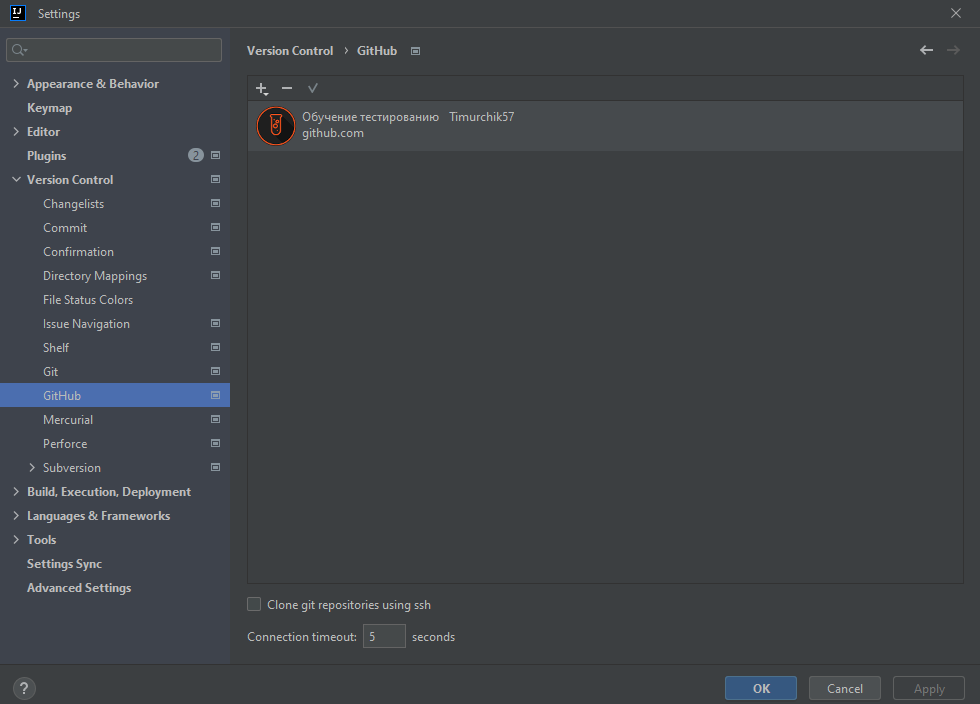Close the Settings dialog window

pos(956,13)
